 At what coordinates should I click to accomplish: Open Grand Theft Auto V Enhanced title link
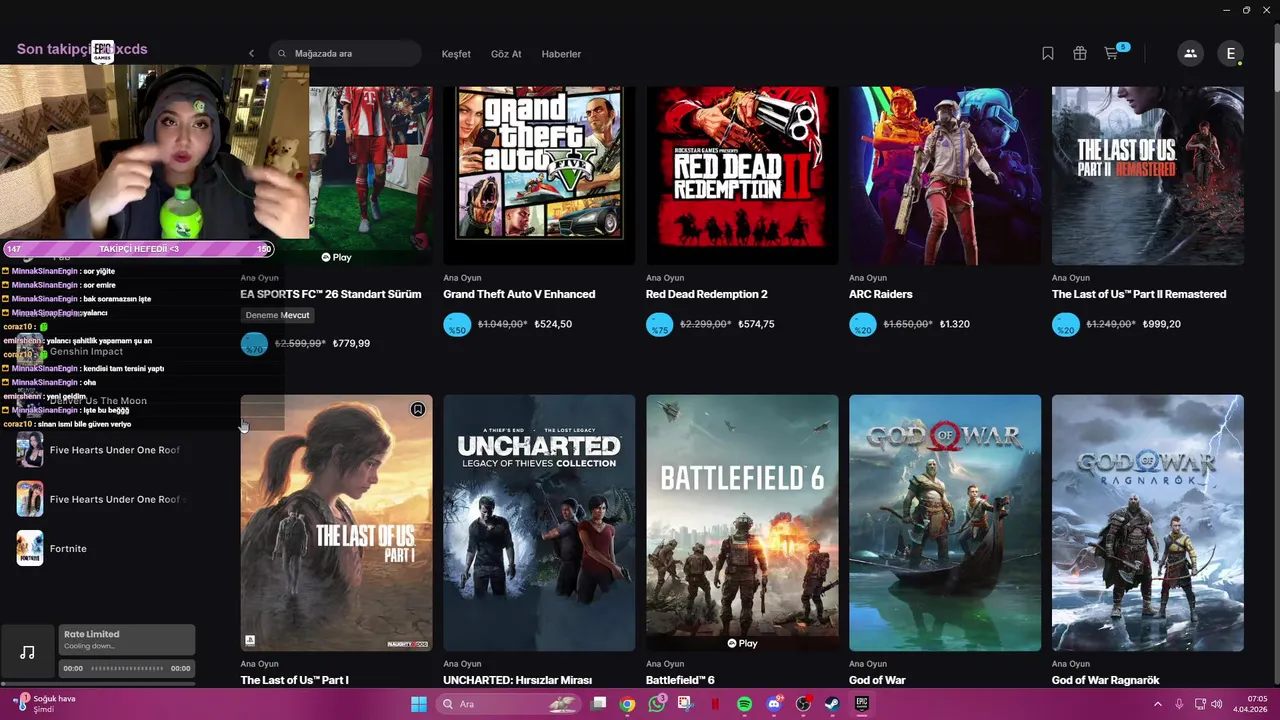(x=519, y=294)
